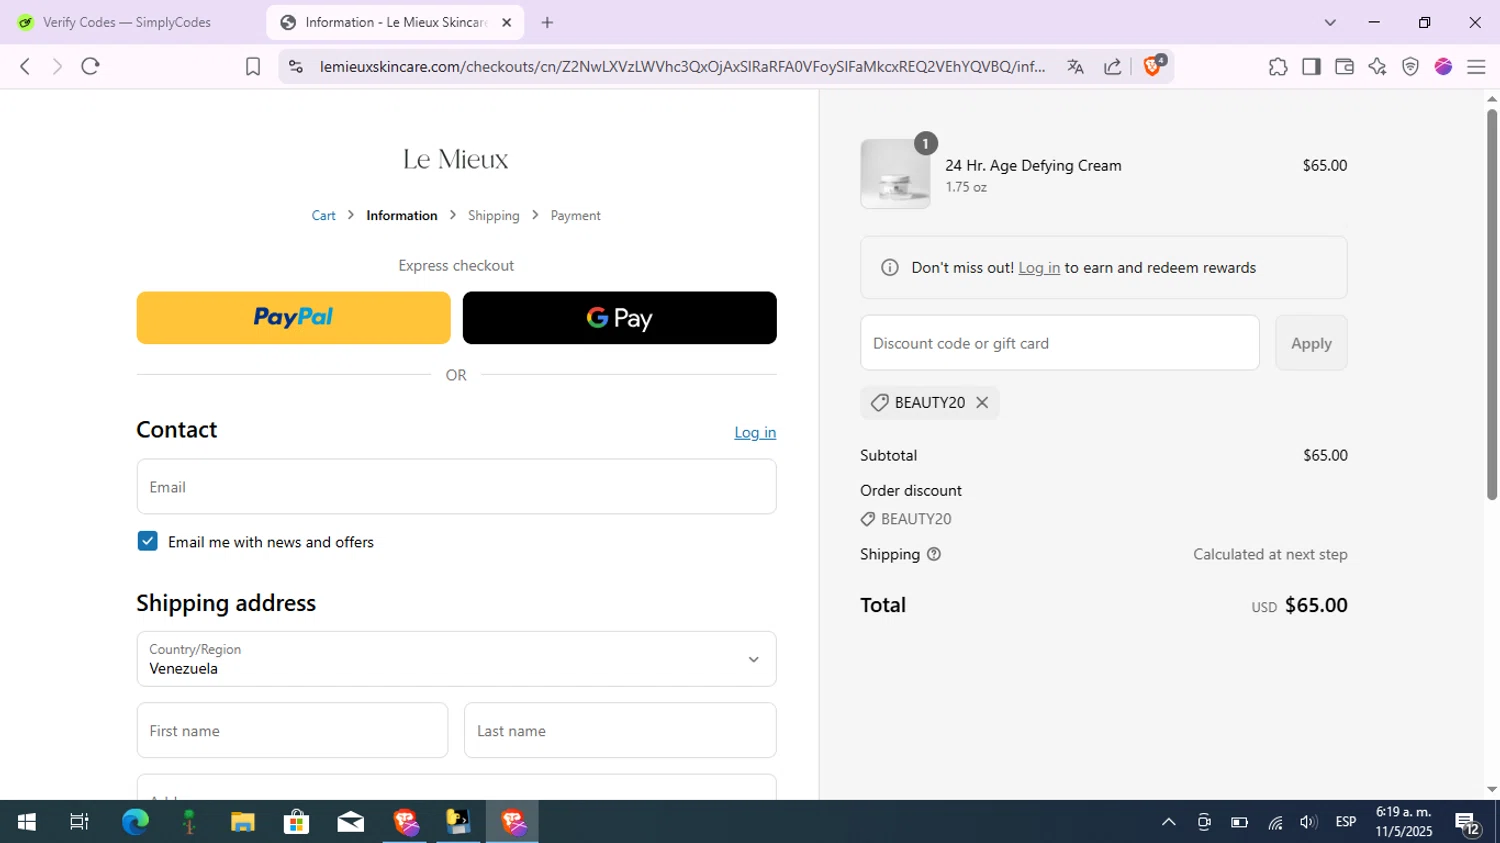
Task: Open a new browser tab
Action: (x=547, y=22)
